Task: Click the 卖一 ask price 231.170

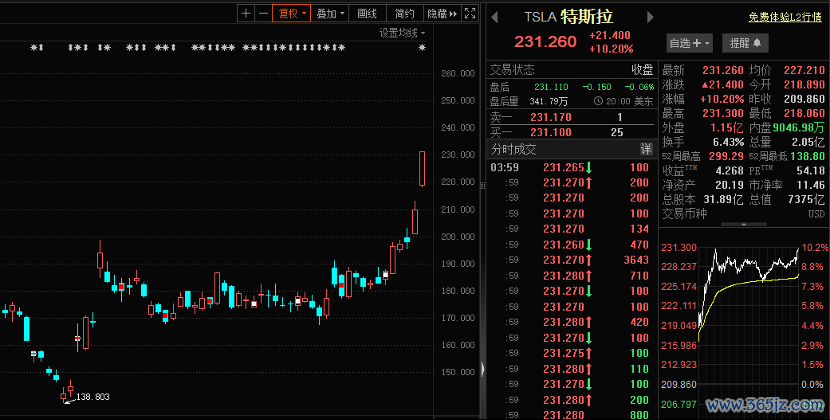Action: pos(551,118)
